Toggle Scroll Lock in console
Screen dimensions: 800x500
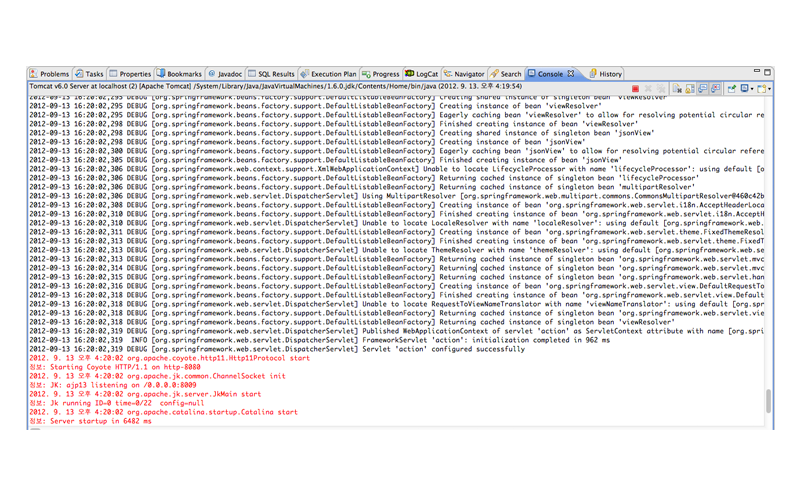(690, 89)
